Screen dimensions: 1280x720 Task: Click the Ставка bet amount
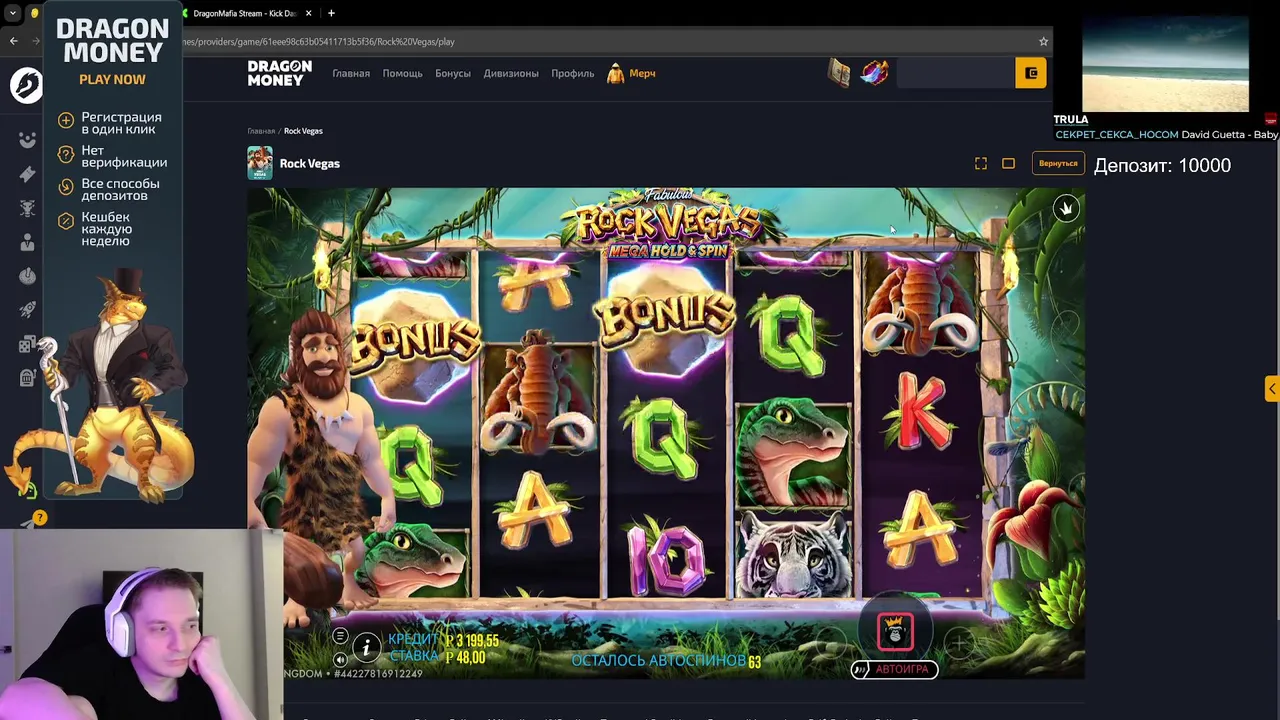(465, 657)
